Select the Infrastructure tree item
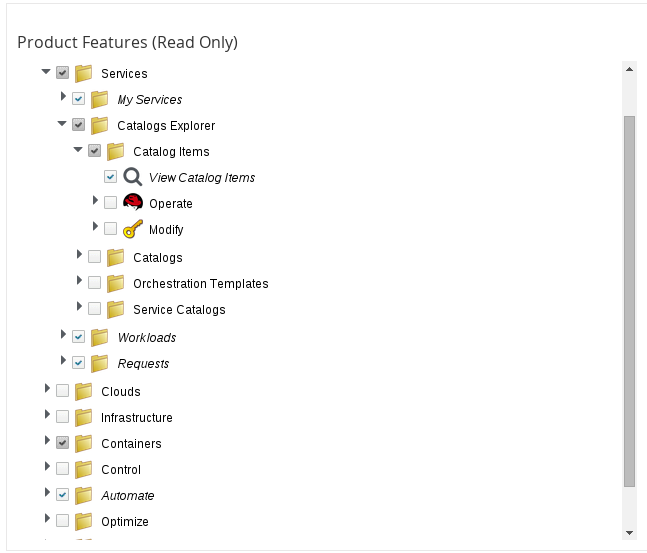This screenshot has height=553, width=647. (137, 418)
